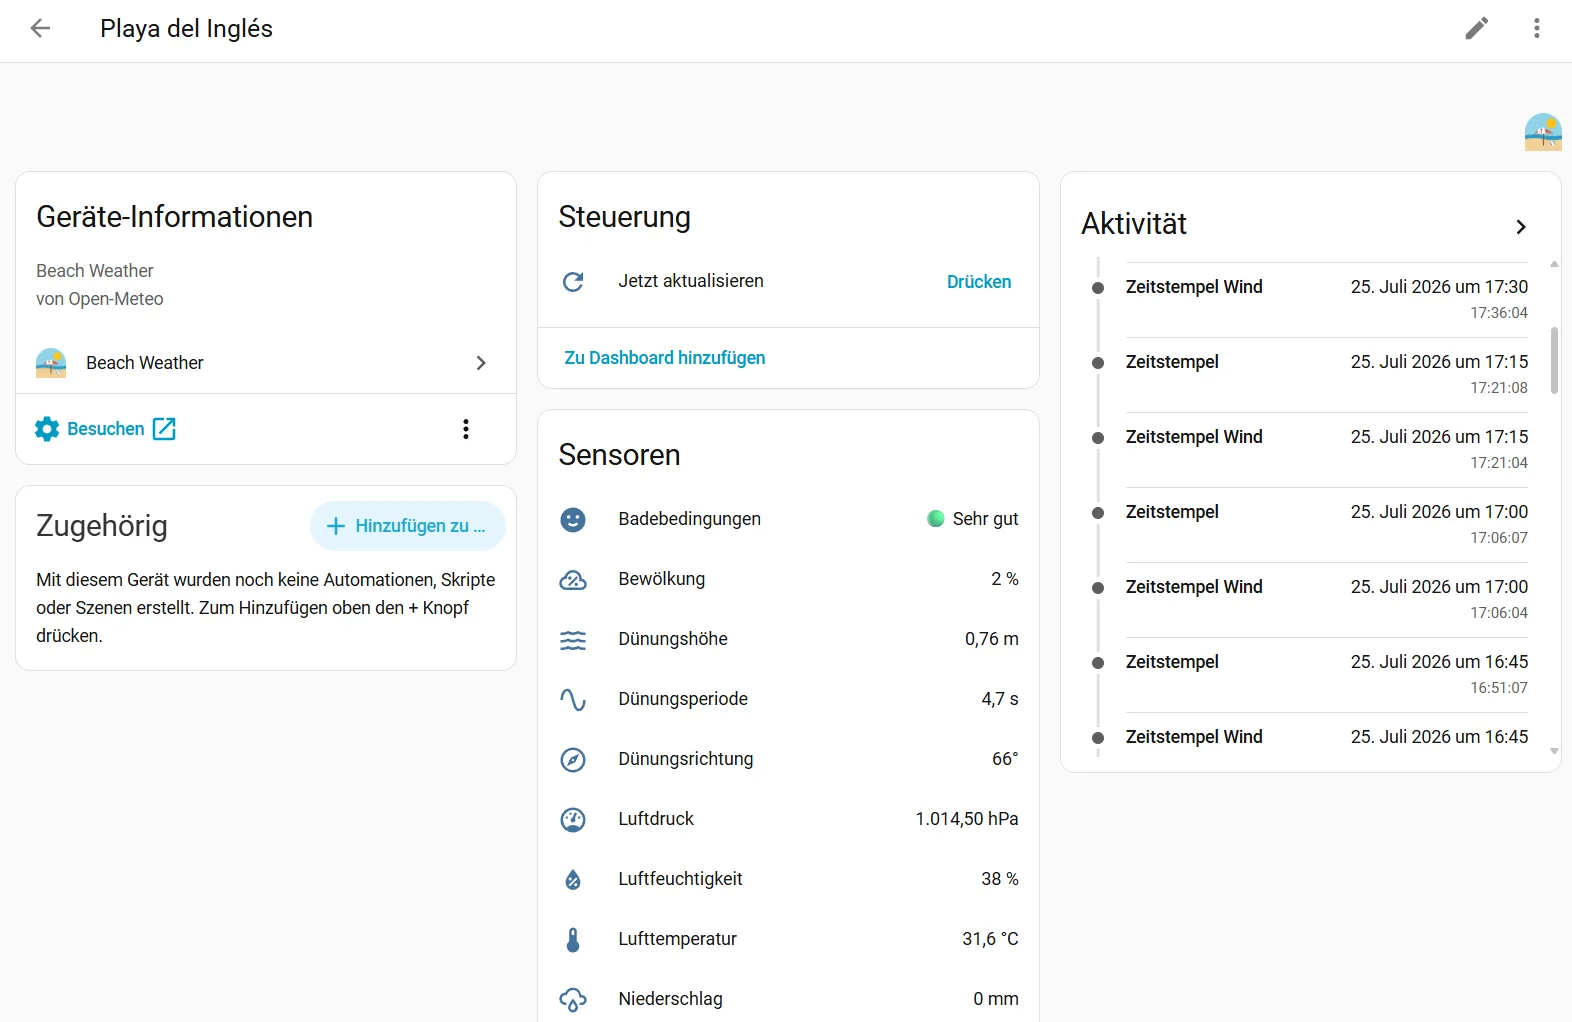The width and height of the screenshot is (1572, 1022).
Task: Edit device name with the pencil icon
Action: [1477, 28]
